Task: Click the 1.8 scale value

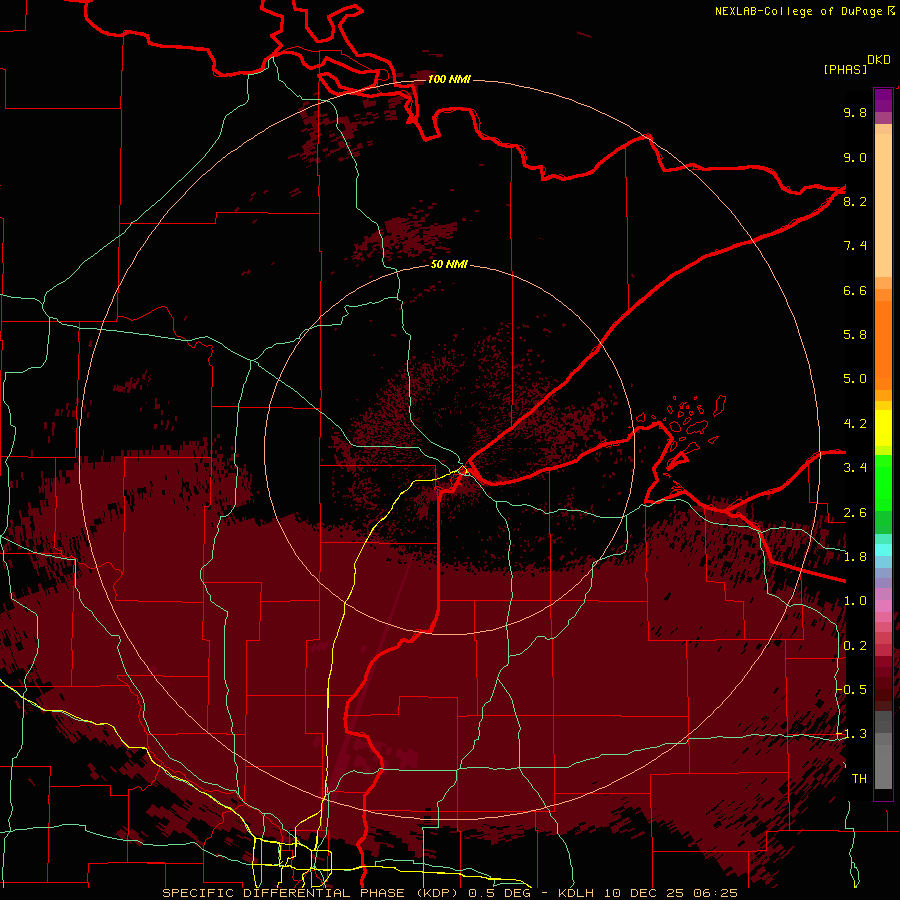Action: 855,557
